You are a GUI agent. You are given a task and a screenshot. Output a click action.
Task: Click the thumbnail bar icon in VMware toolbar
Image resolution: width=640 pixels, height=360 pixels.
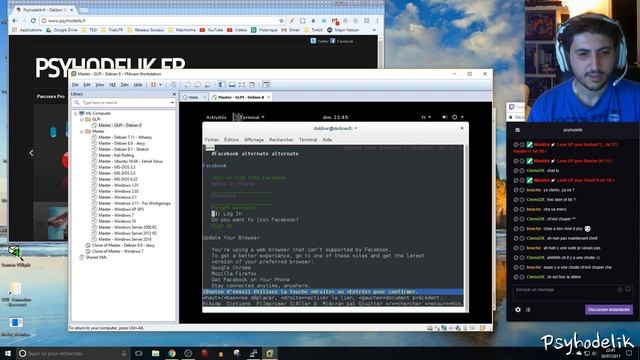[x=232, y=85]
